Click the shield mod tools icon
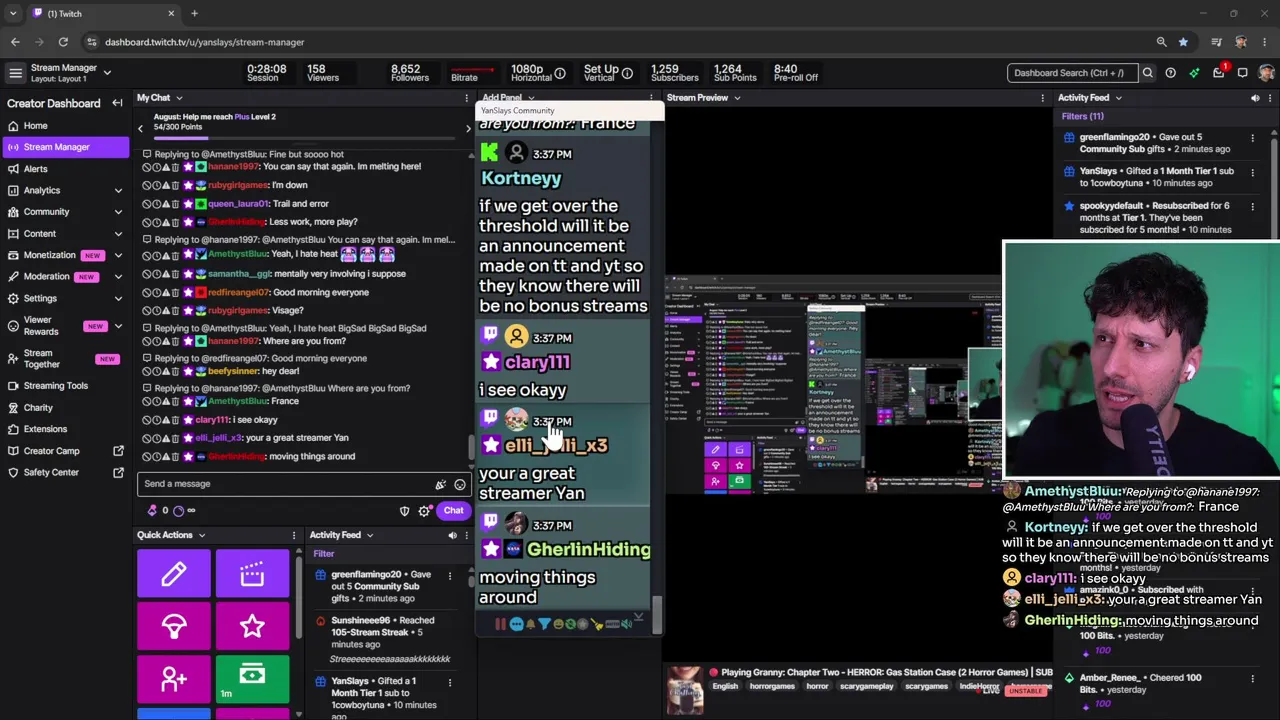 [x=405, y=511]
